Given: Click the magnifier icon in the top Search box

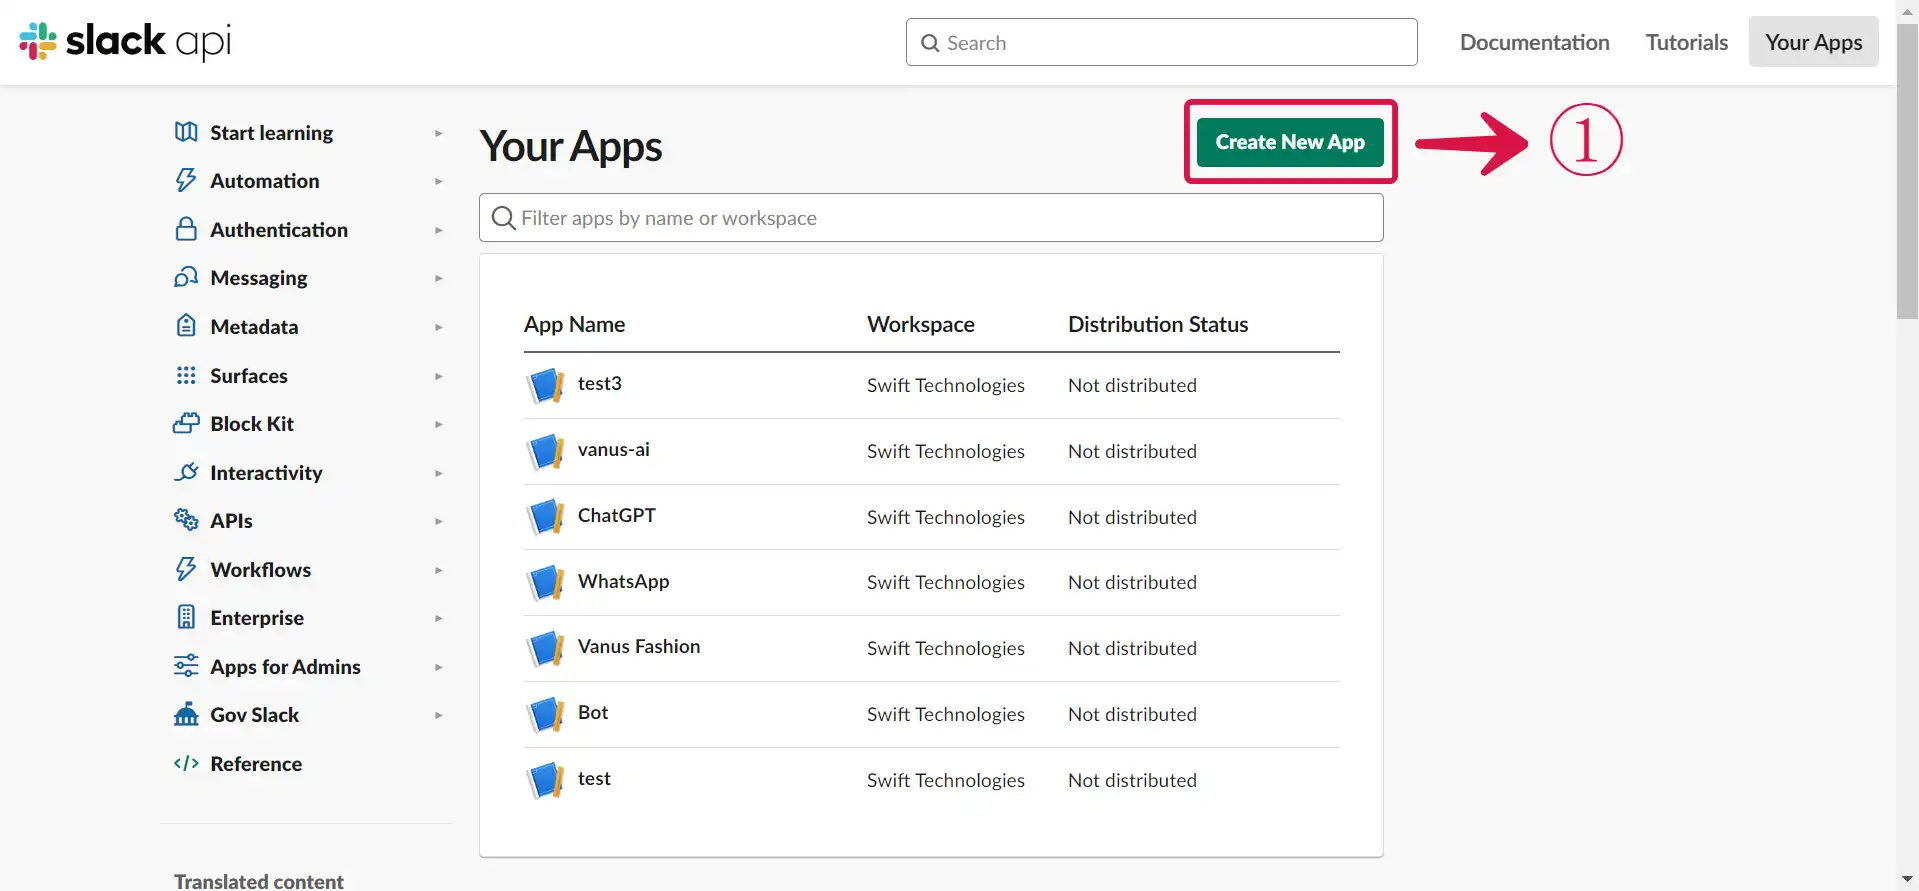Looking at the screenshot, I should 930,43.
